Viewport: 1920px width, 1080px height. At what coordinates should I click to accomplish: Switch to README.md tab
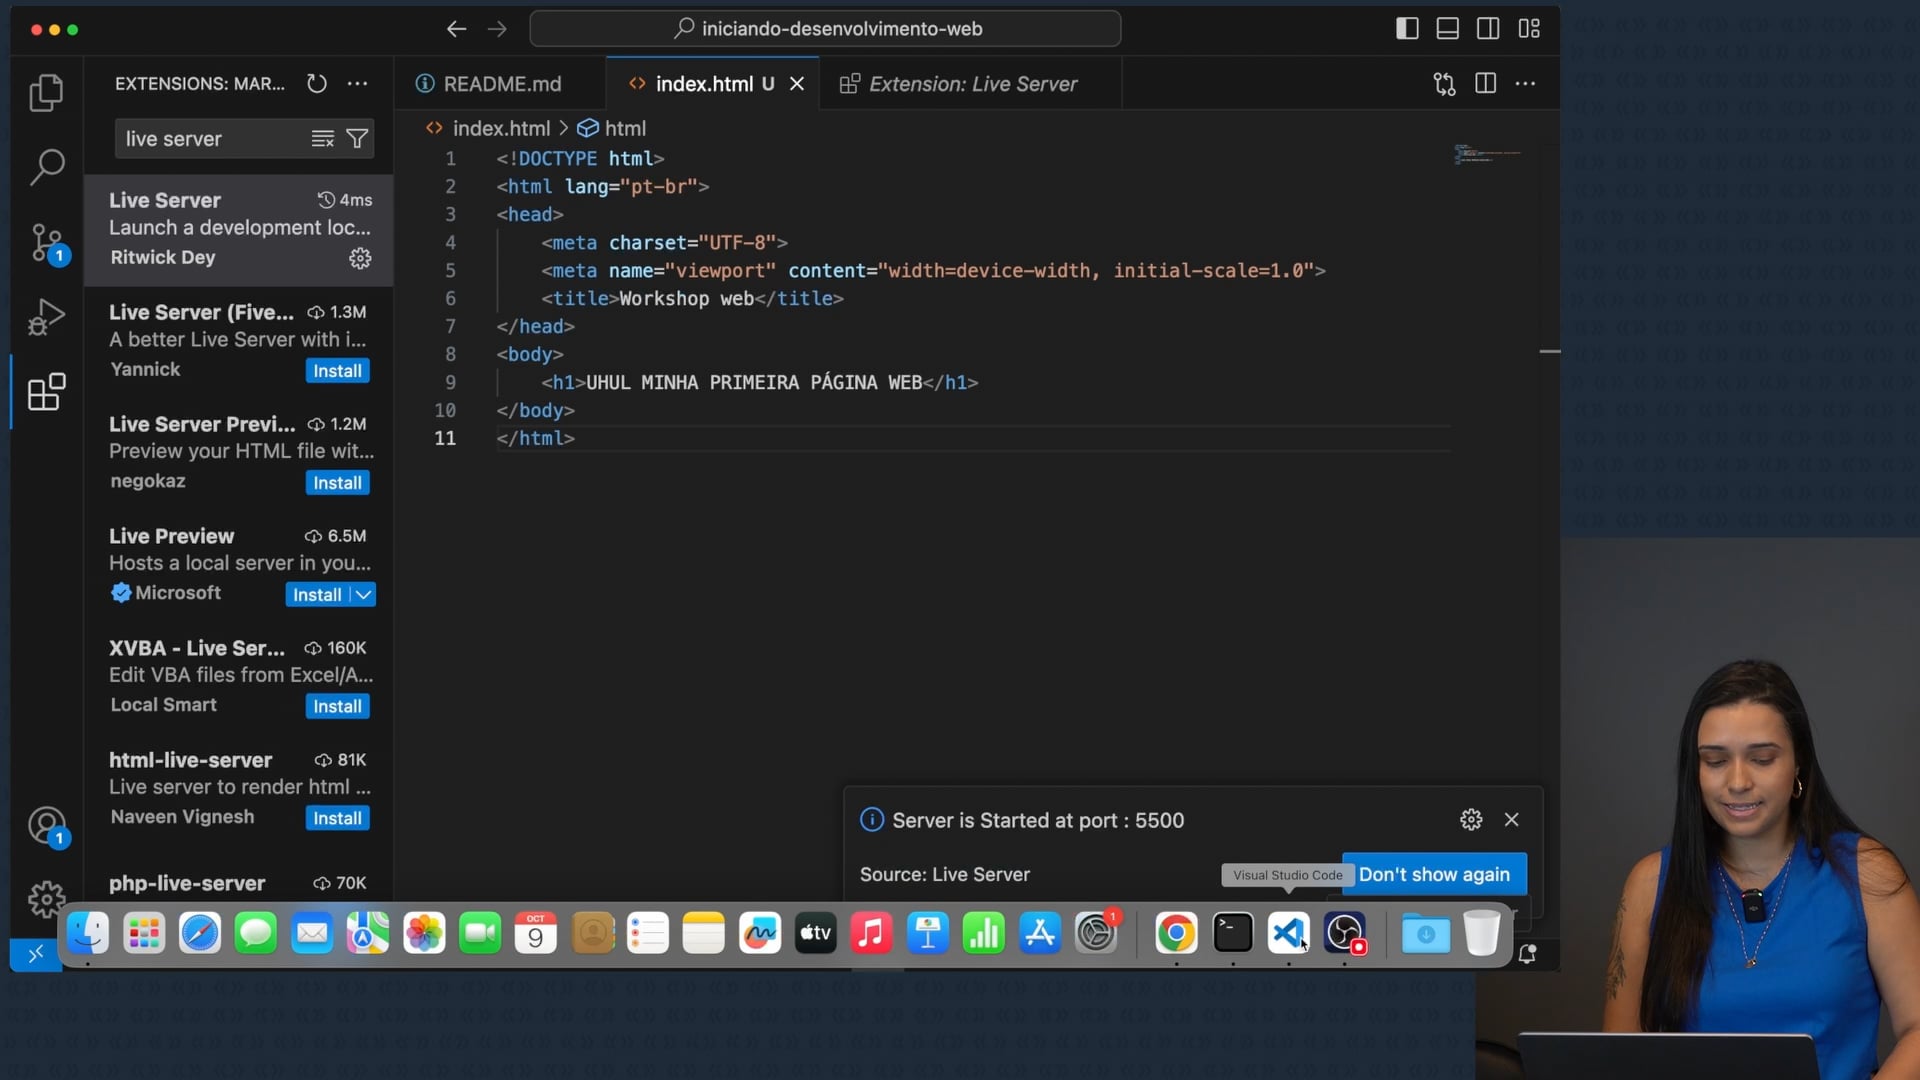pyautogui.click(x=501, y=84)
